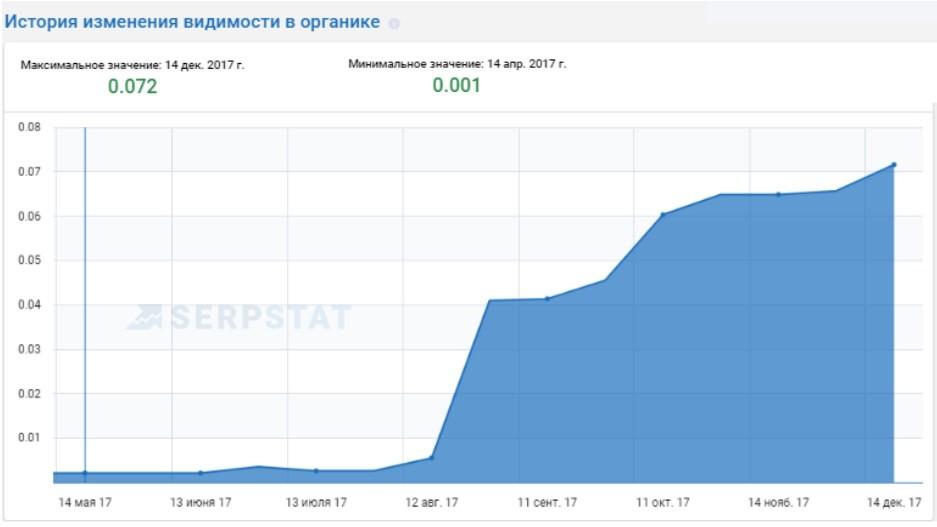Select the minimum value 0.001
The width and height of the screenshot is (937, 527).
(456, 85)
